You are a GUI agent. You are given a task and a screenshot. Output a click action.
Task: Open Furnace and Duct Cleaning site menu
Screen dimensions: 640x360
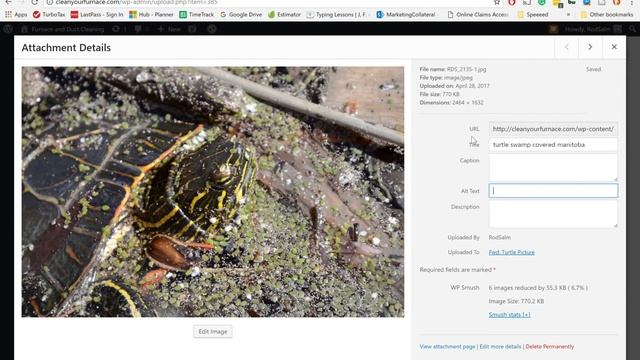tap(62, 29)
